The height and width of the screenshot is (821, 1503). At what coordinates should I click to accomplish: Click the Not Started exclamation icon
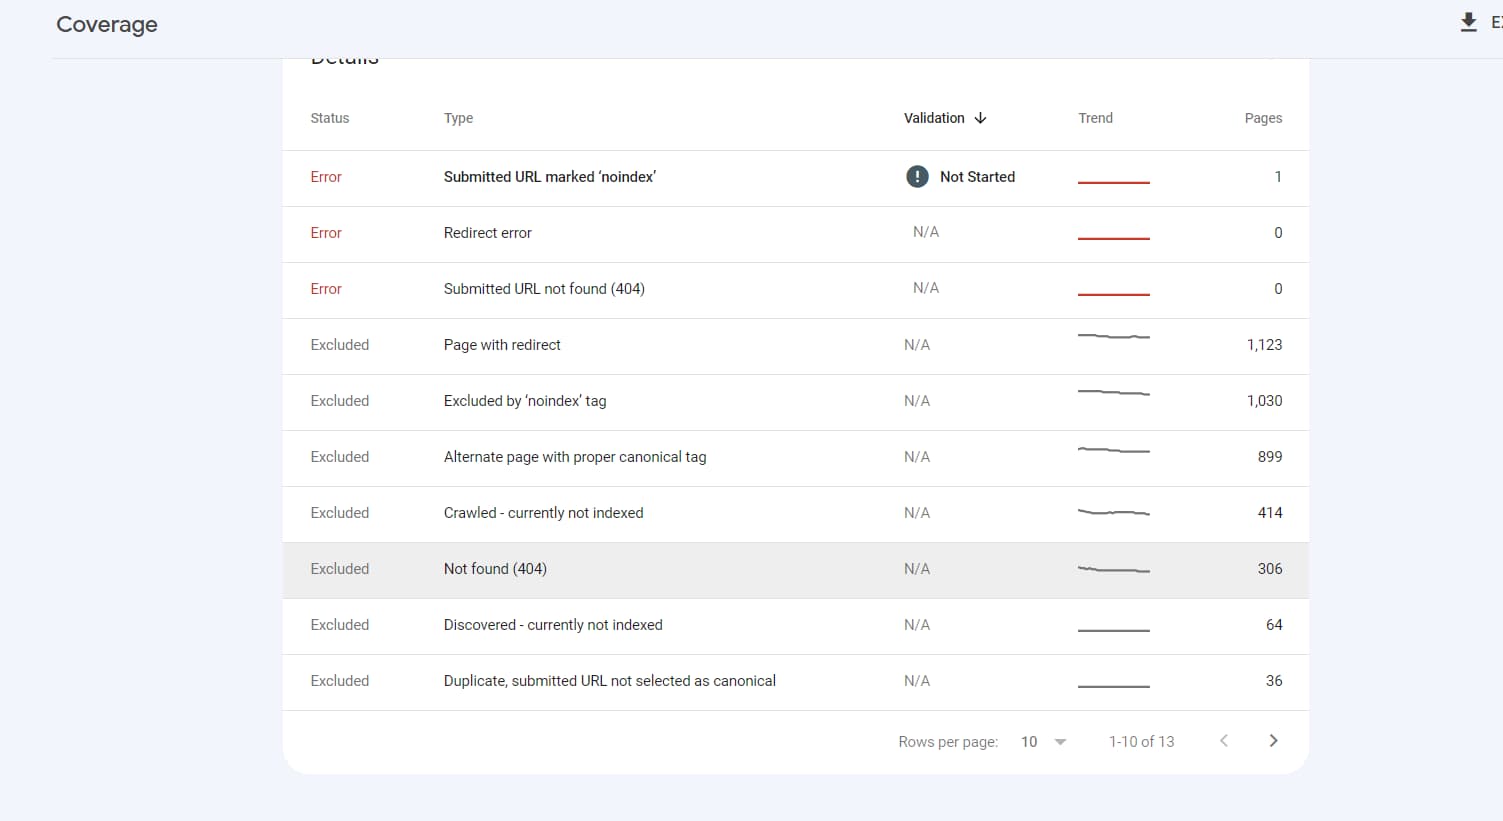(917, 177)
